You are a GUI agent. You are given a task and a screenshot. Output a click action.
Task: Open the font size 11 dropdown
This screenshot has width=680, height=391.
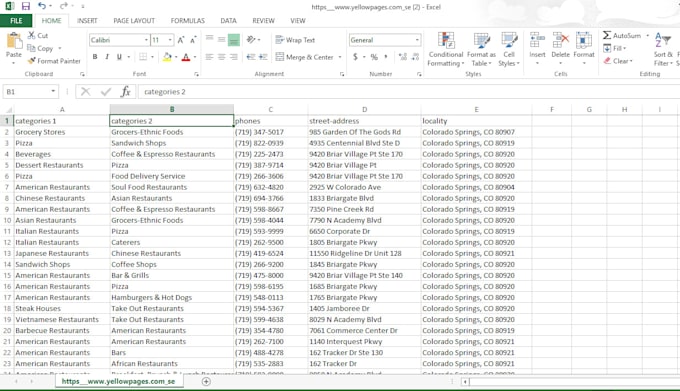click(x=170, y=40)
